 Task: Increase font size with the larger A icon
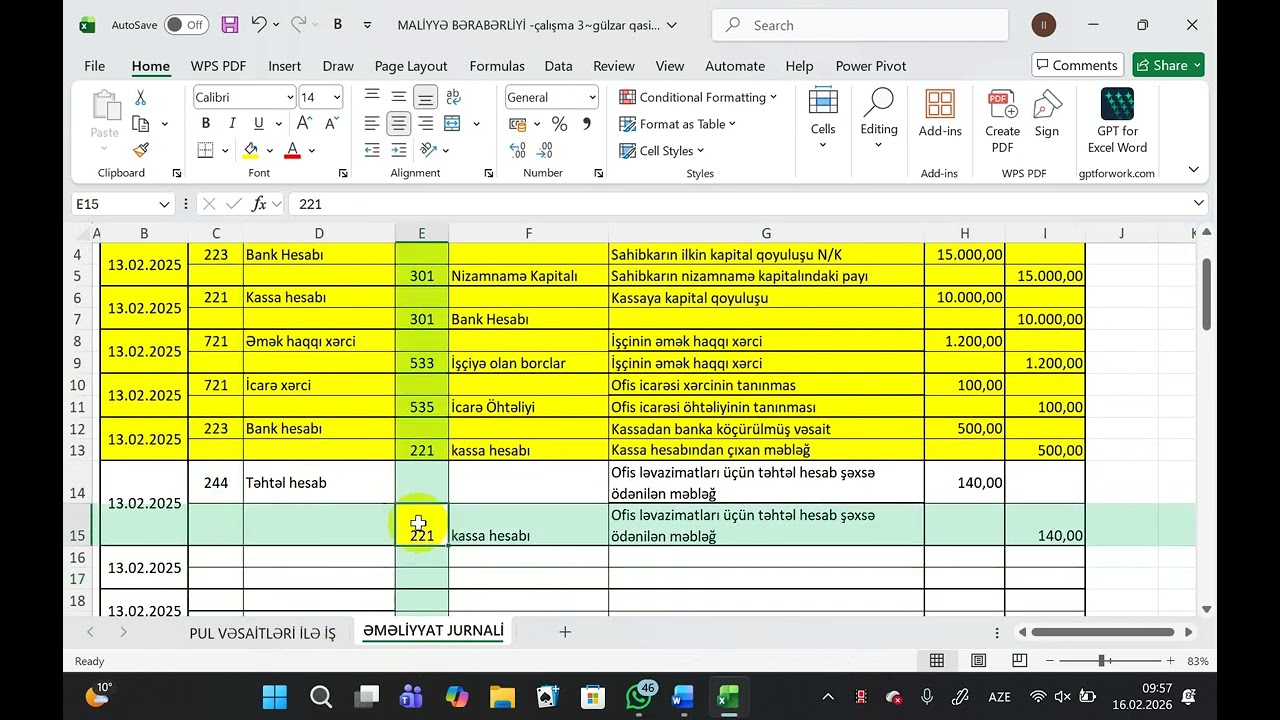[x=302, y=123]
